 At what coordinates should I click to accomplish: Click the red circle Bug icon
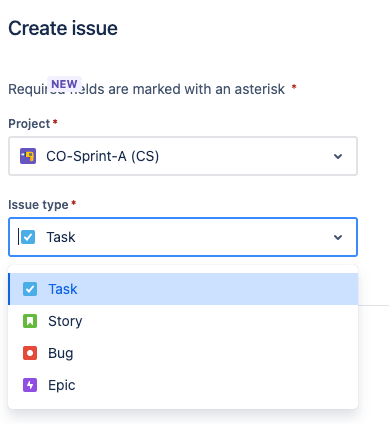tap(30, 353)
